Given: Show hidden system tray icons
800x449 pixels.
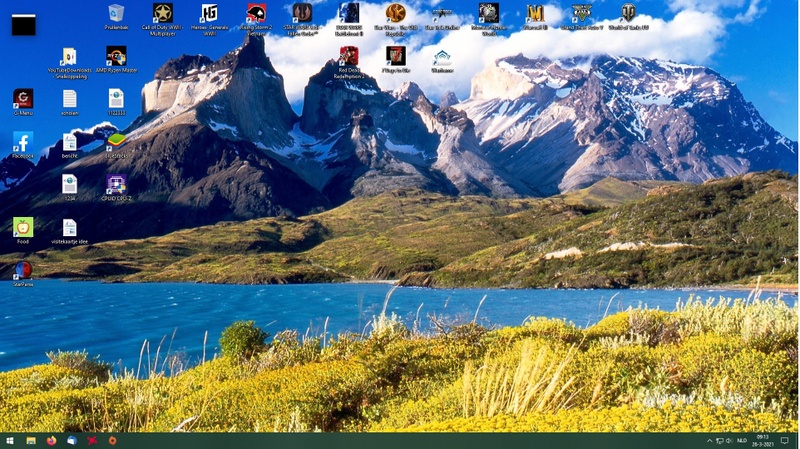Looking at the screenshot, I should click(709, 441).
